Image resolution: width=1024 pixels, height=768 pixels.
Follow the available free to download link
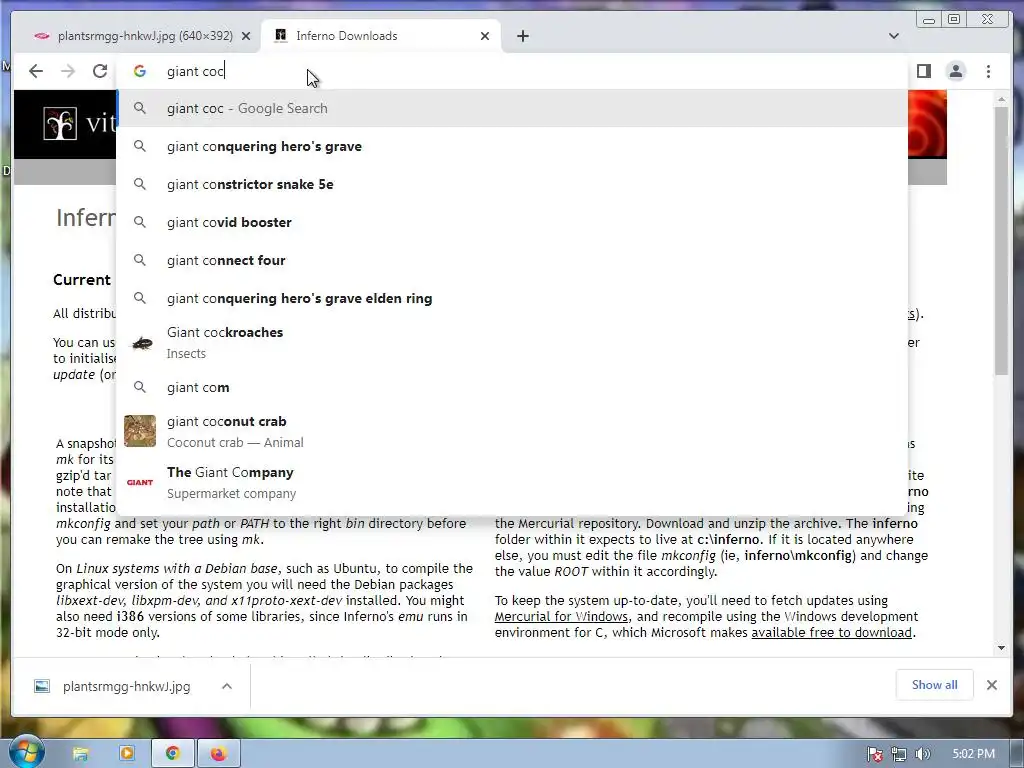point(831,632)
